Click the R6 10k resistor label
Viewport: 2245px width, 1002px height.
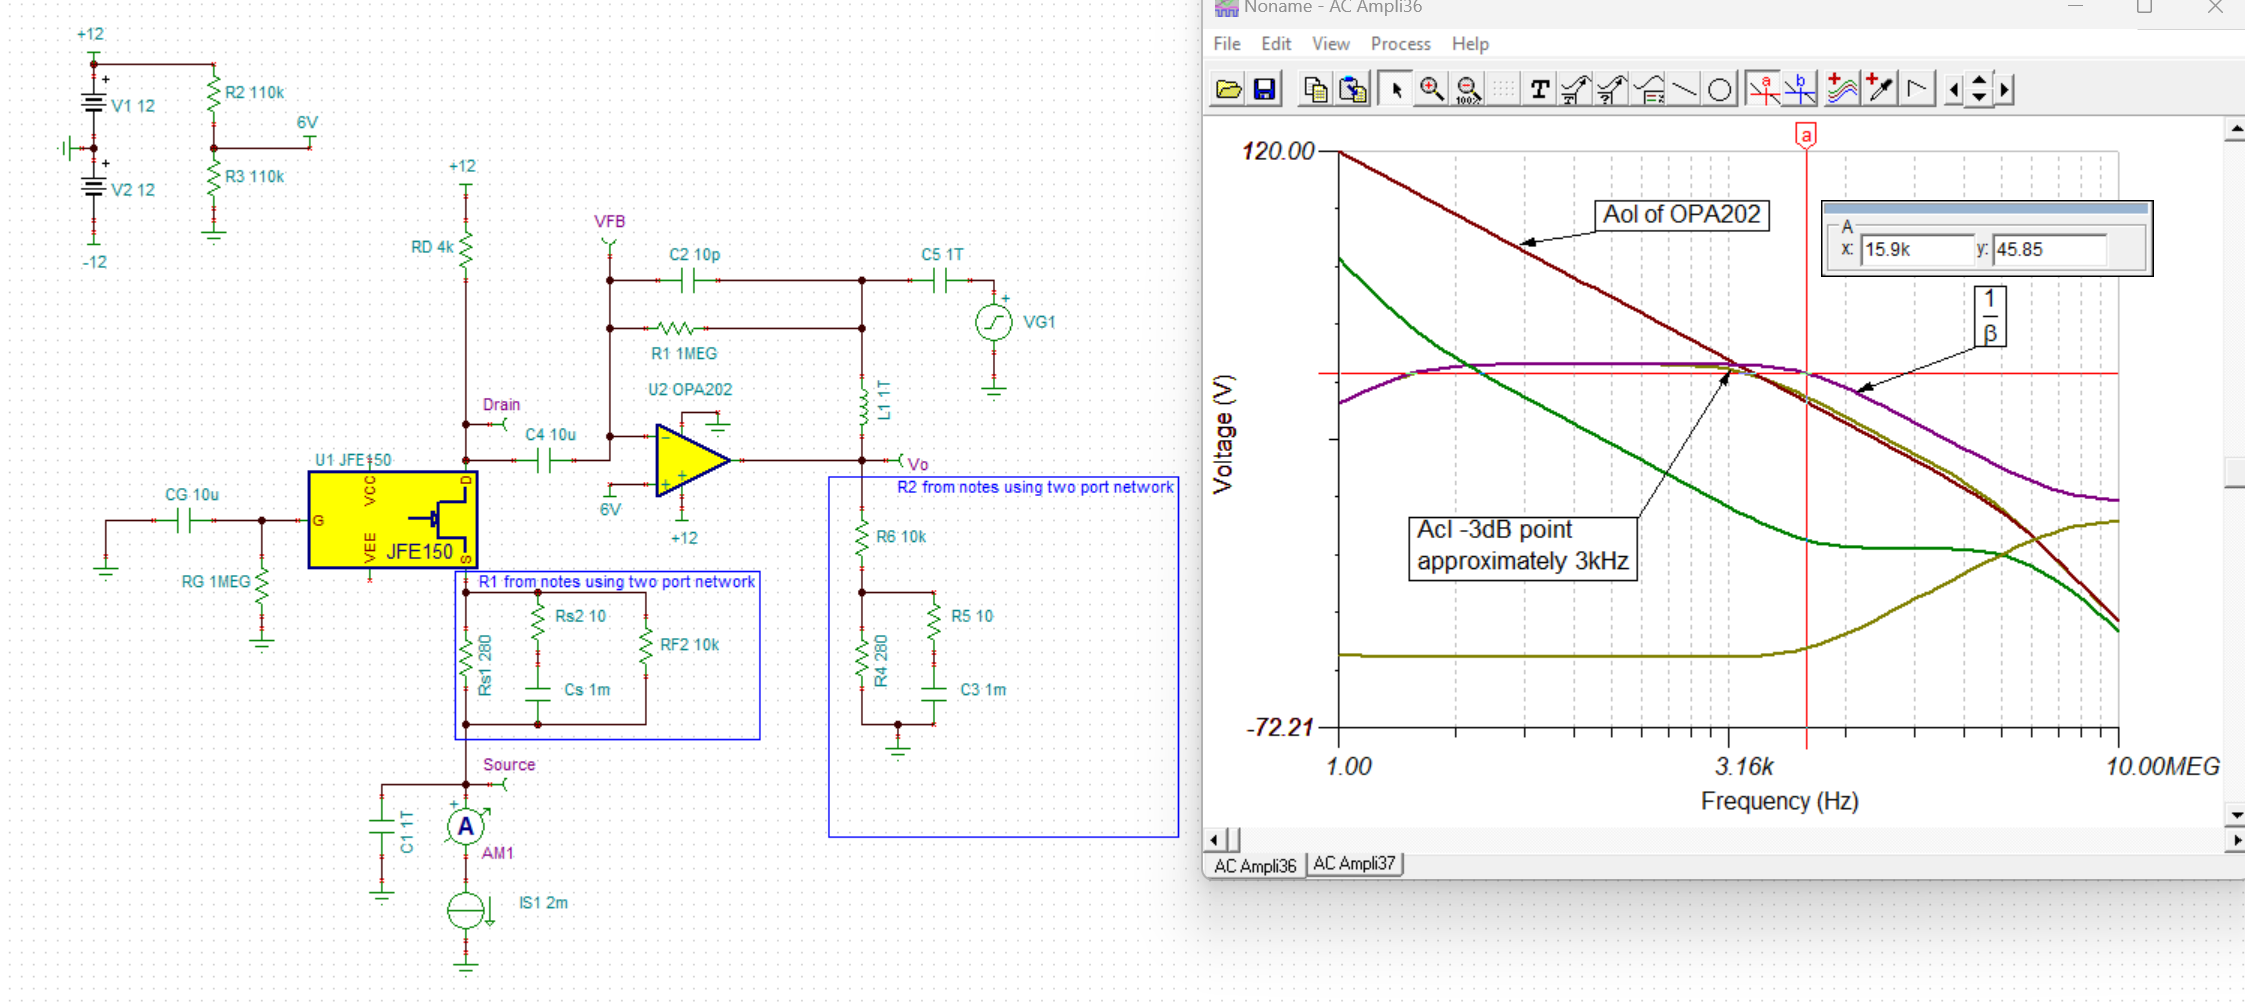[901, 537]
